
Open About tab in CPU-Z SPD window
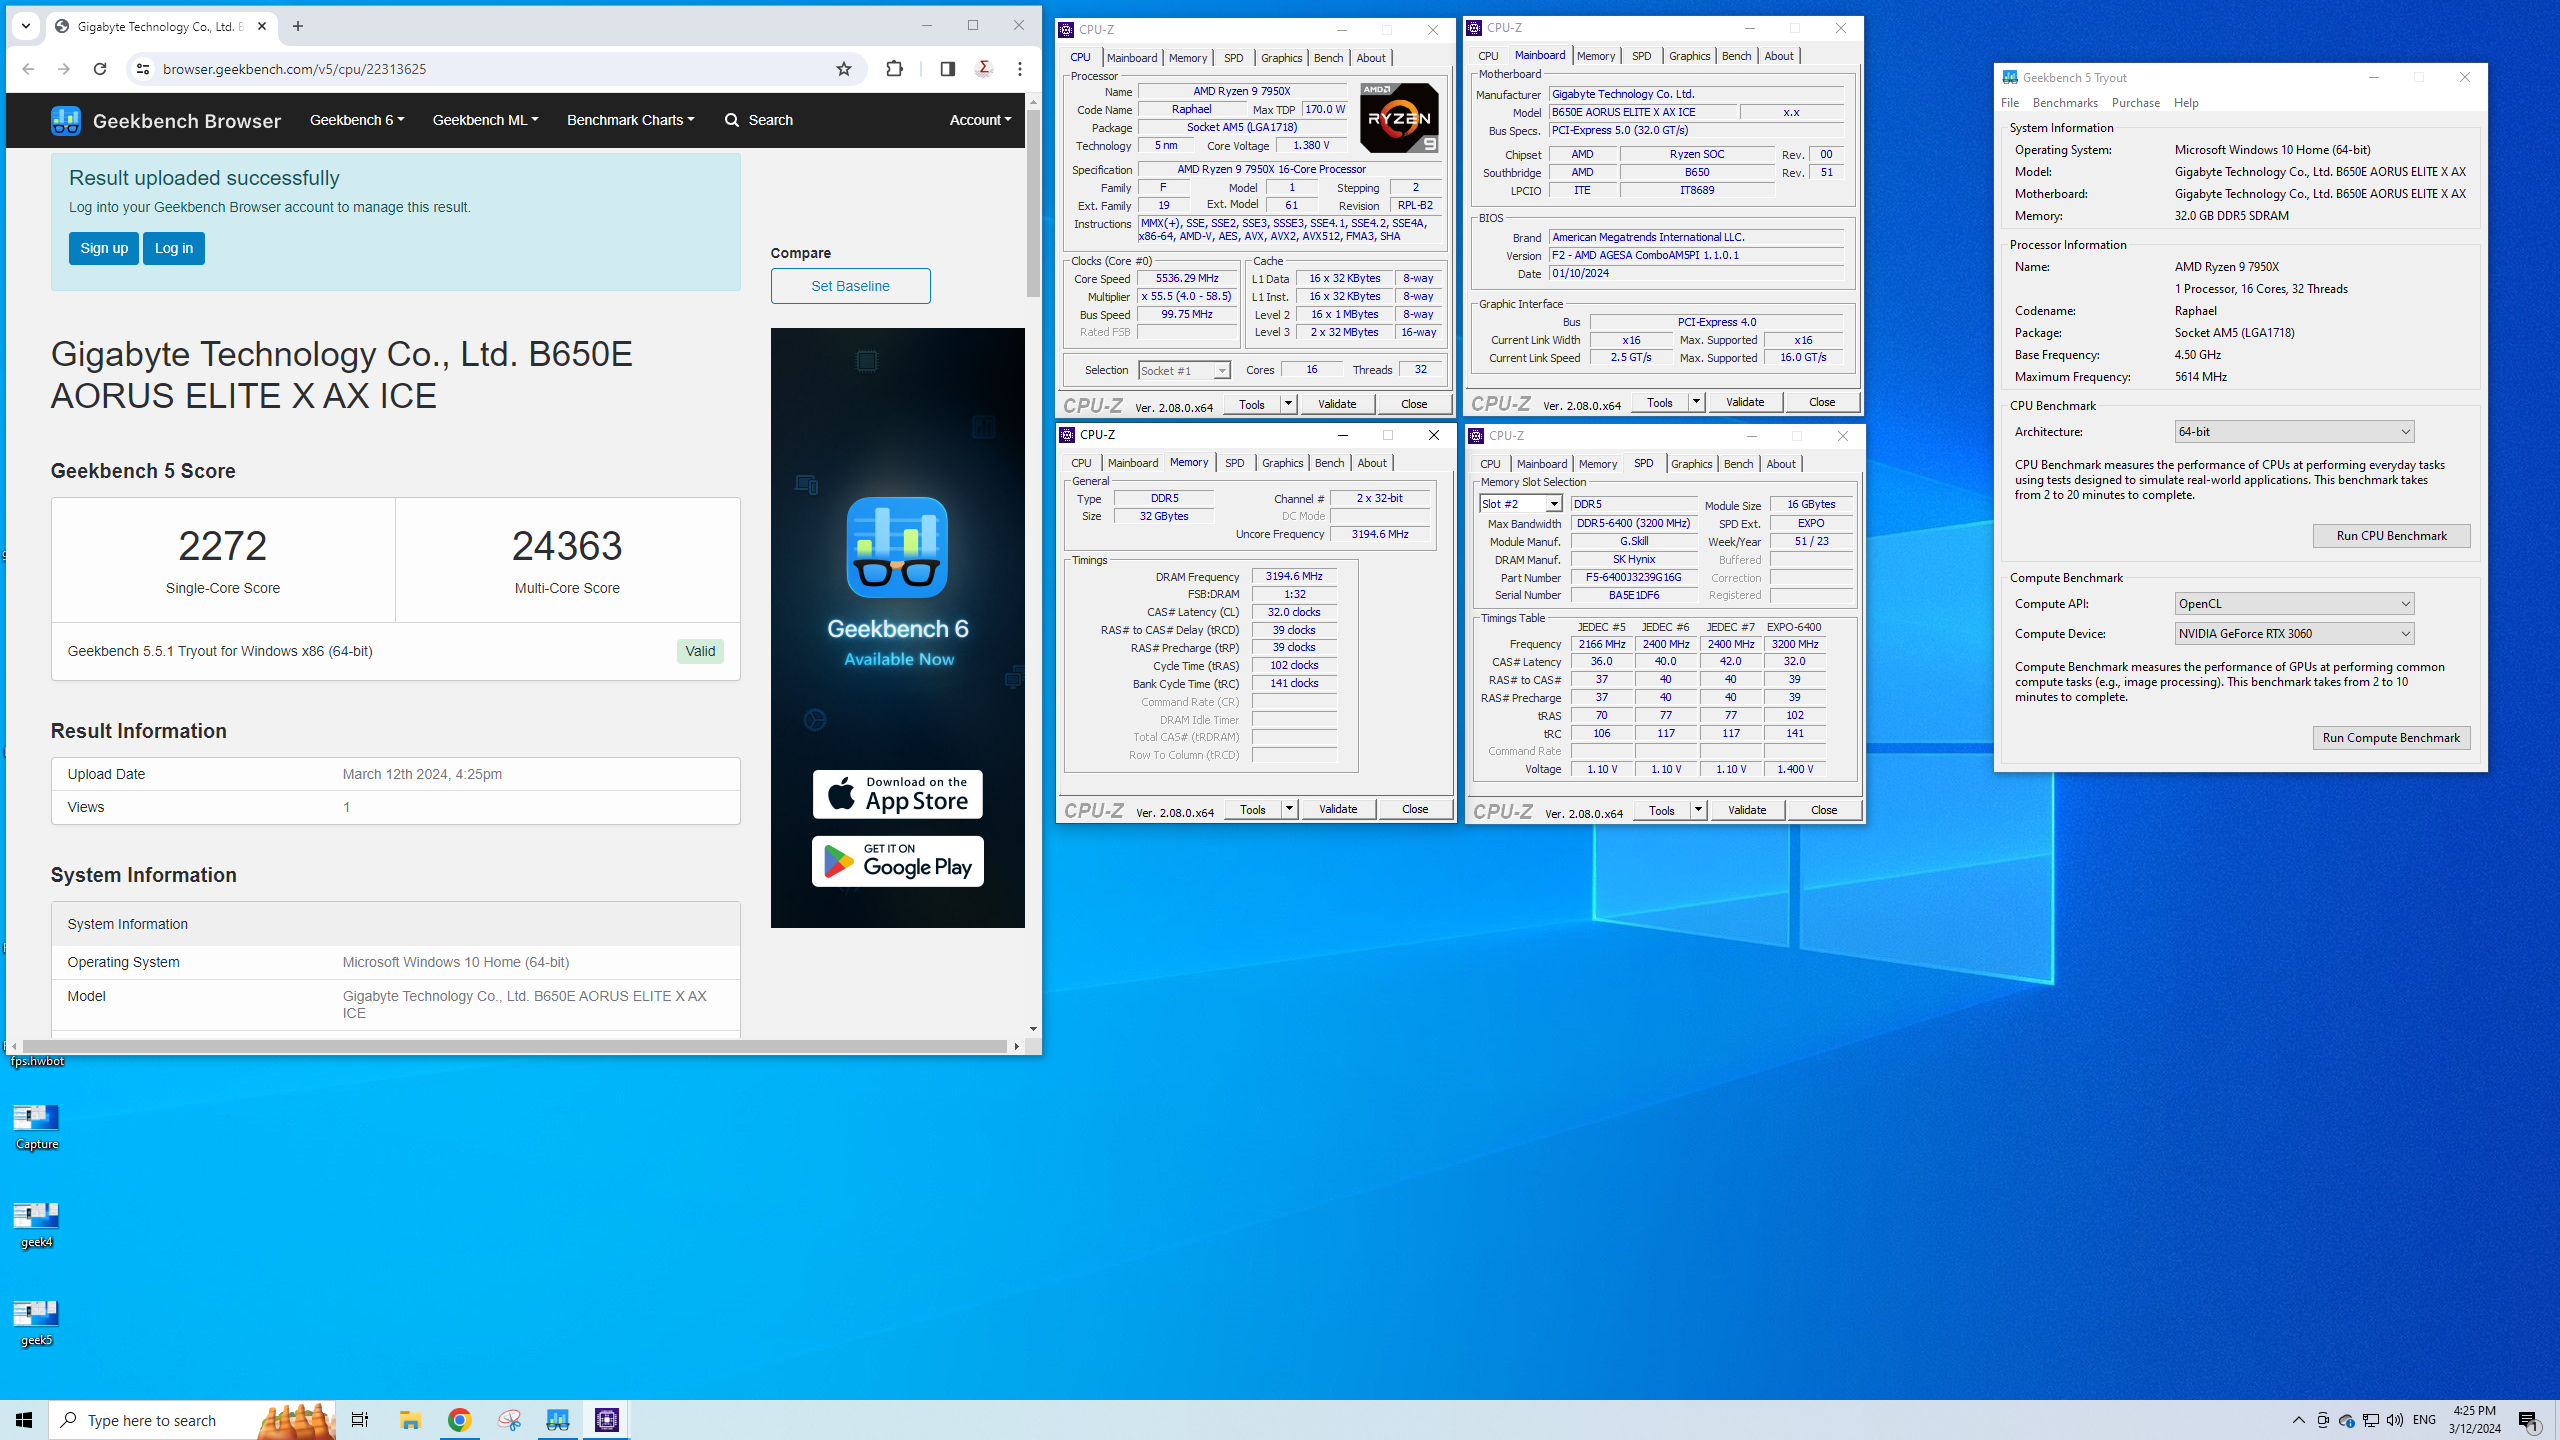tap(1780, 464)
